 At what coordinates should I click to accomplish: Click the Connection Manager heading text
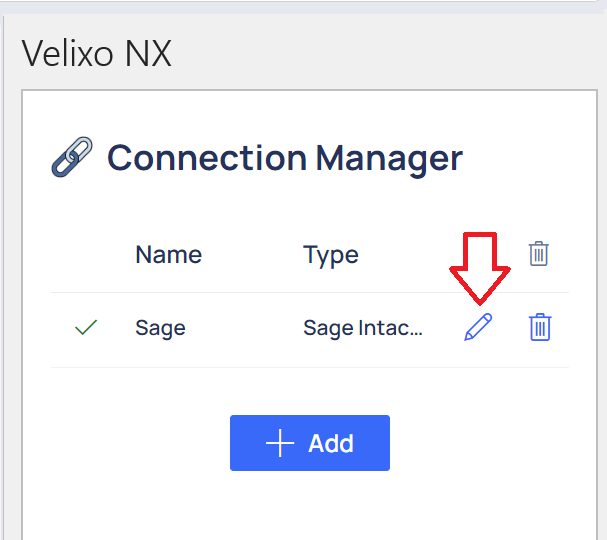285,159
